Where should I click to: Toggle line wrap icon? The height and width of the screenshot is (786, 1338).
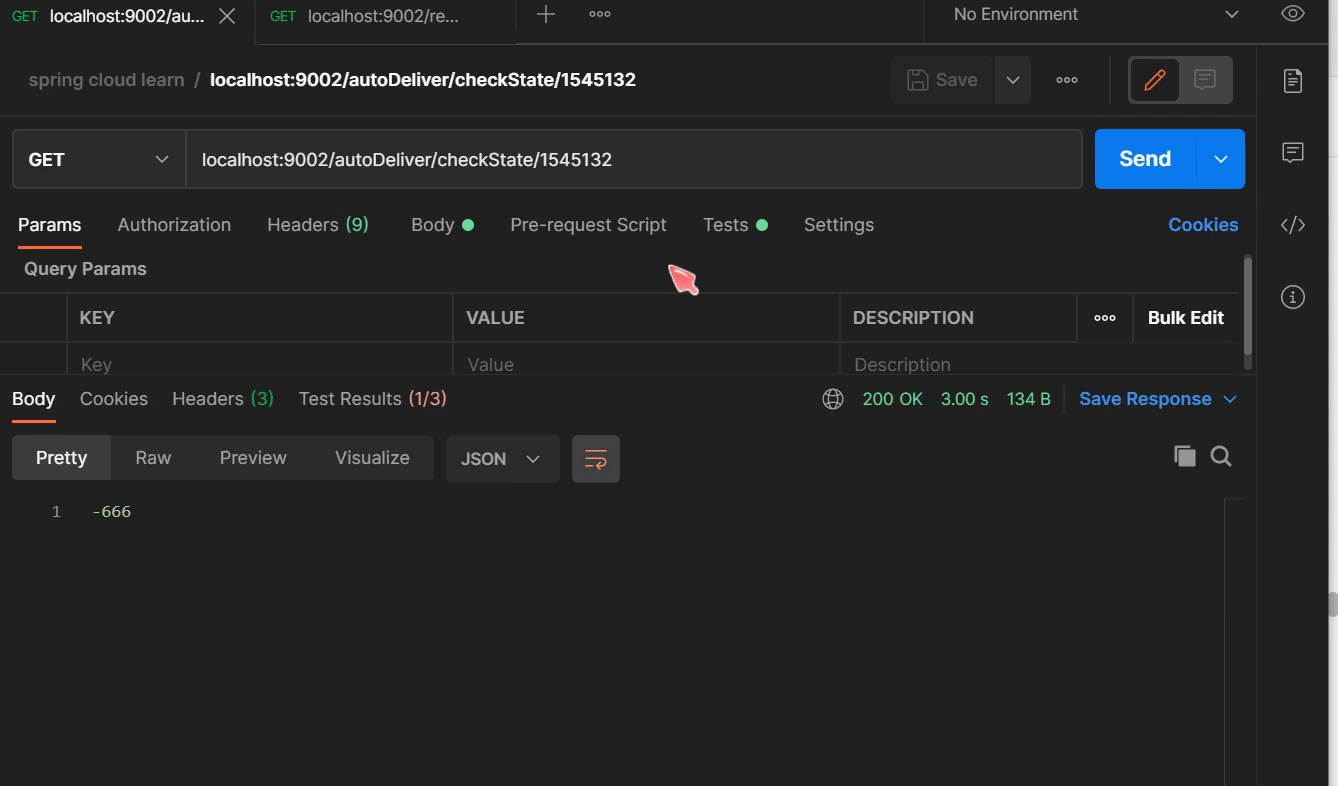coord(596,459)
